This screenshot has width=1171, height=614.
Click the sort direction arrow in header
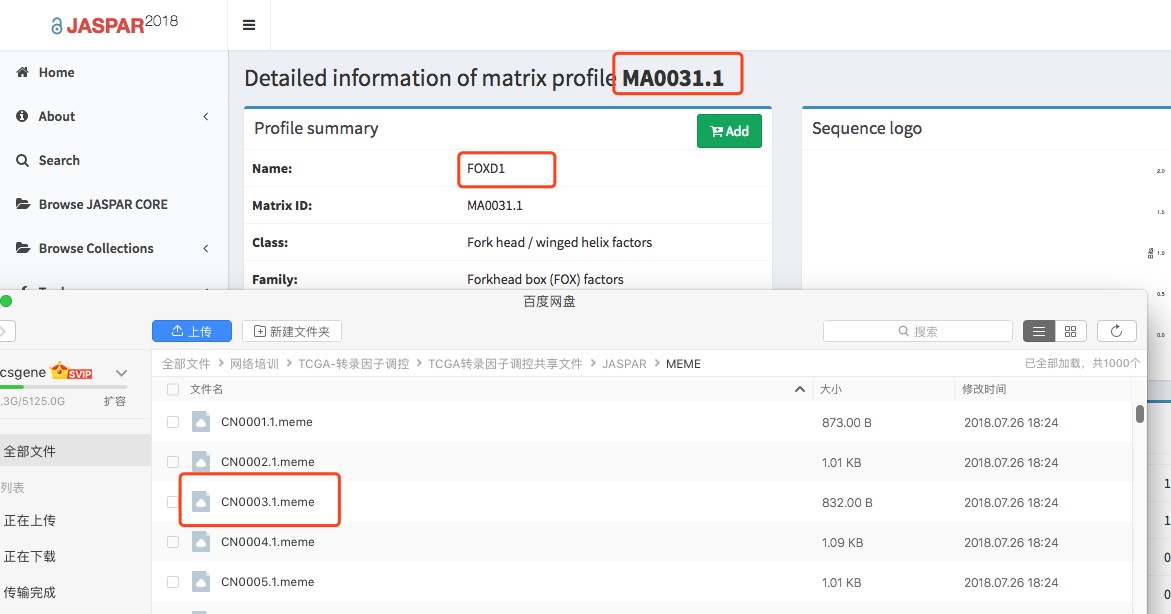pos(800,389)
